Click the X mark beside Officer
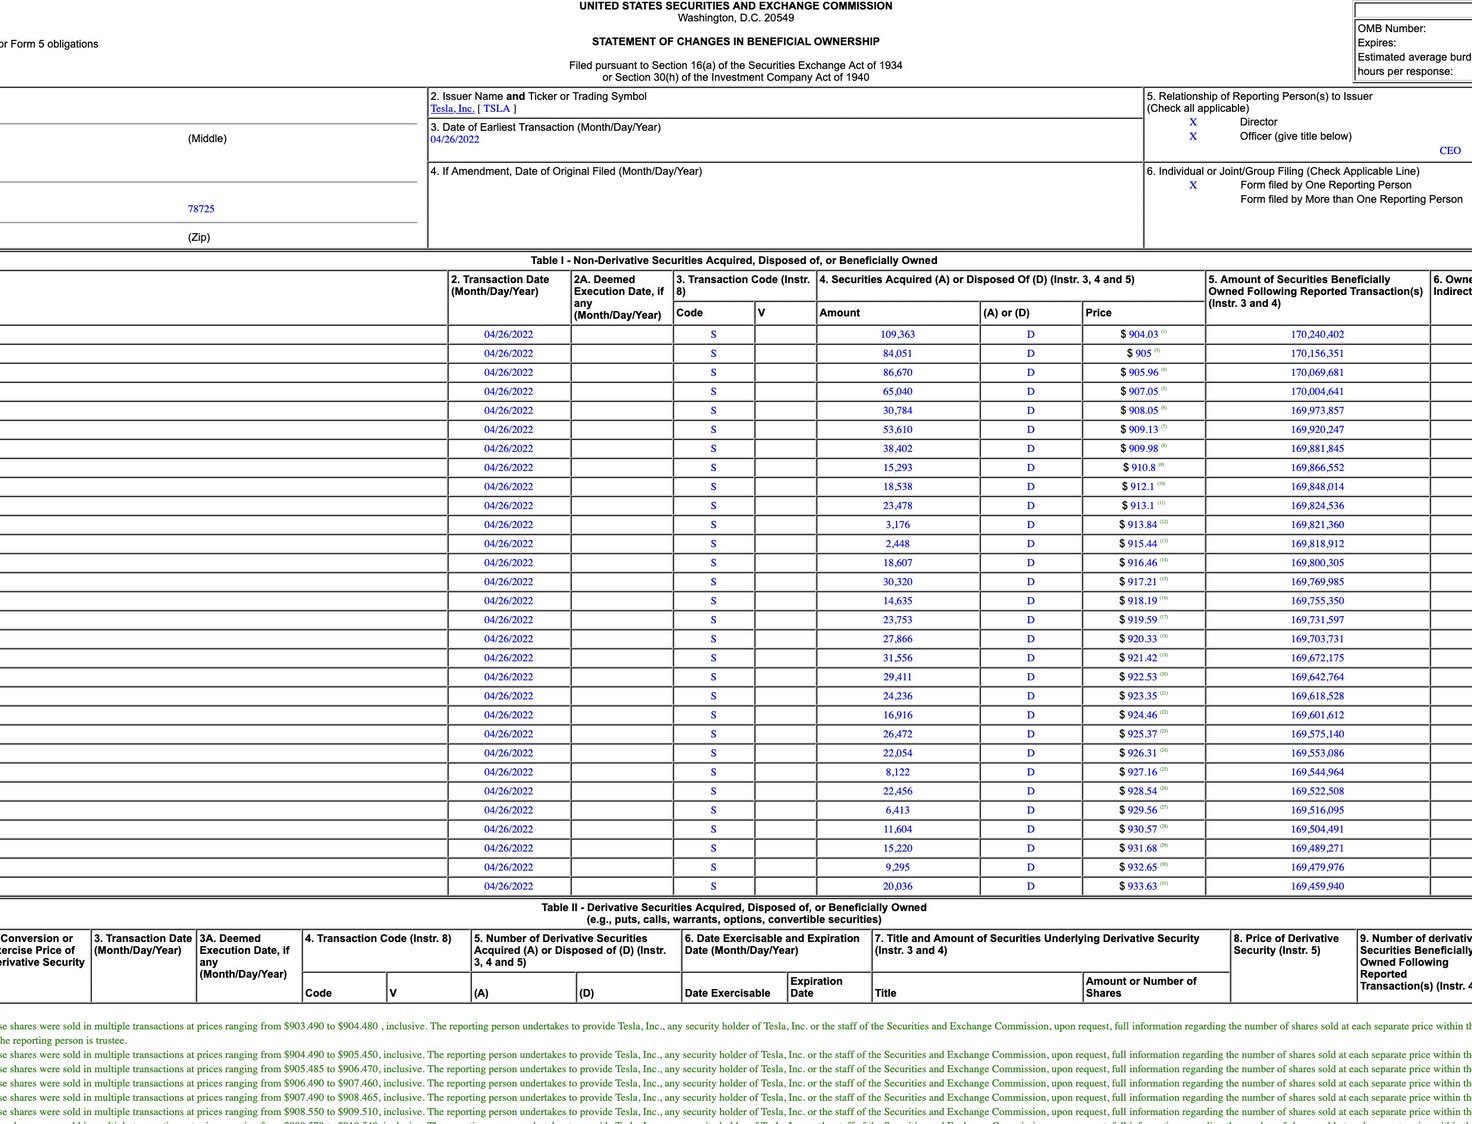This screenshot has height=1124, width=1472. (1193, 136)
